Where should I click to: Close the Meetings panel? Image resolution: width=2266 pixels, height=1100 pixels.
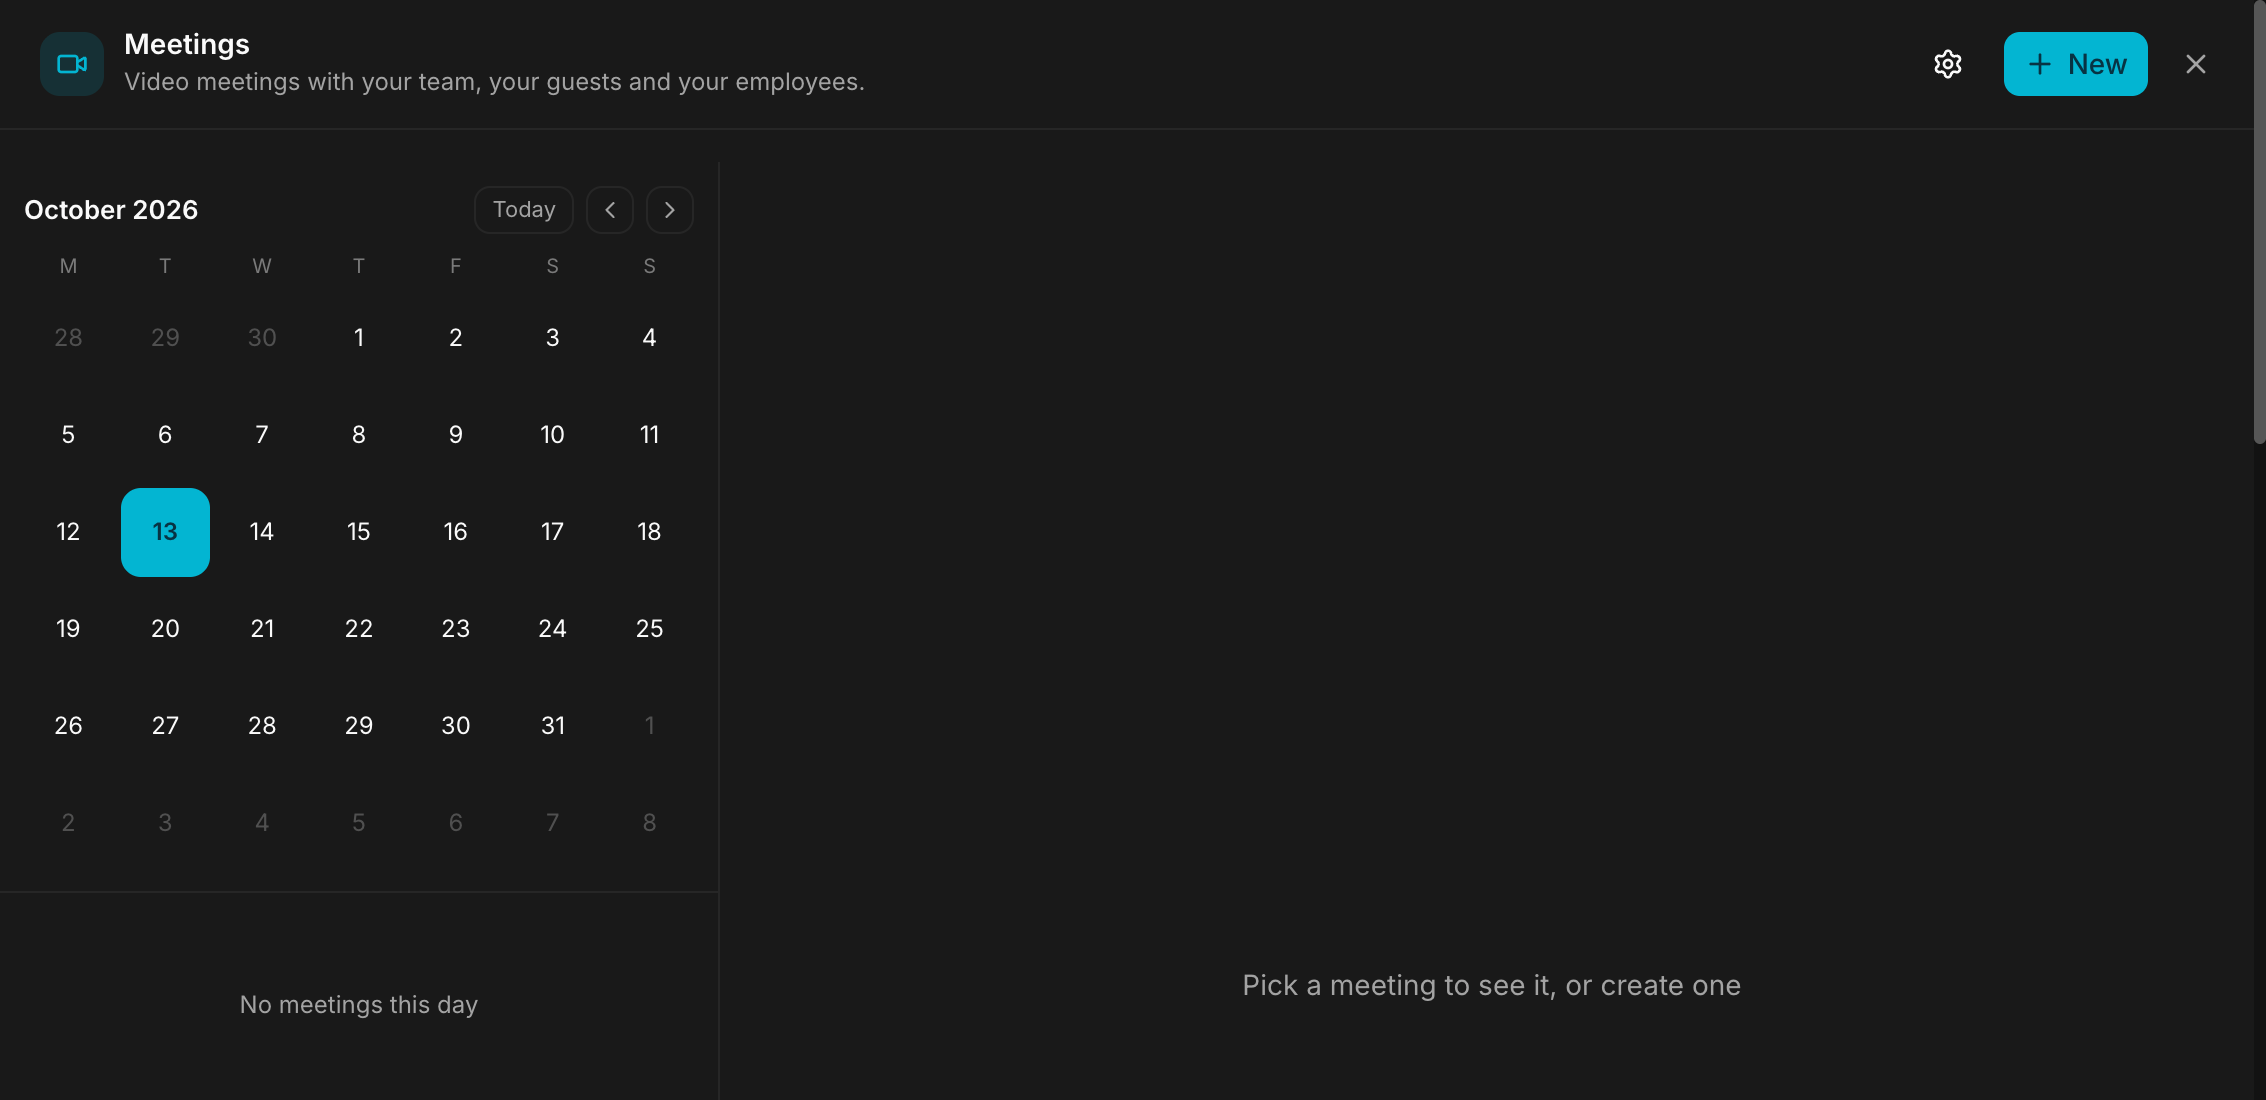(x=2195, y=64)
